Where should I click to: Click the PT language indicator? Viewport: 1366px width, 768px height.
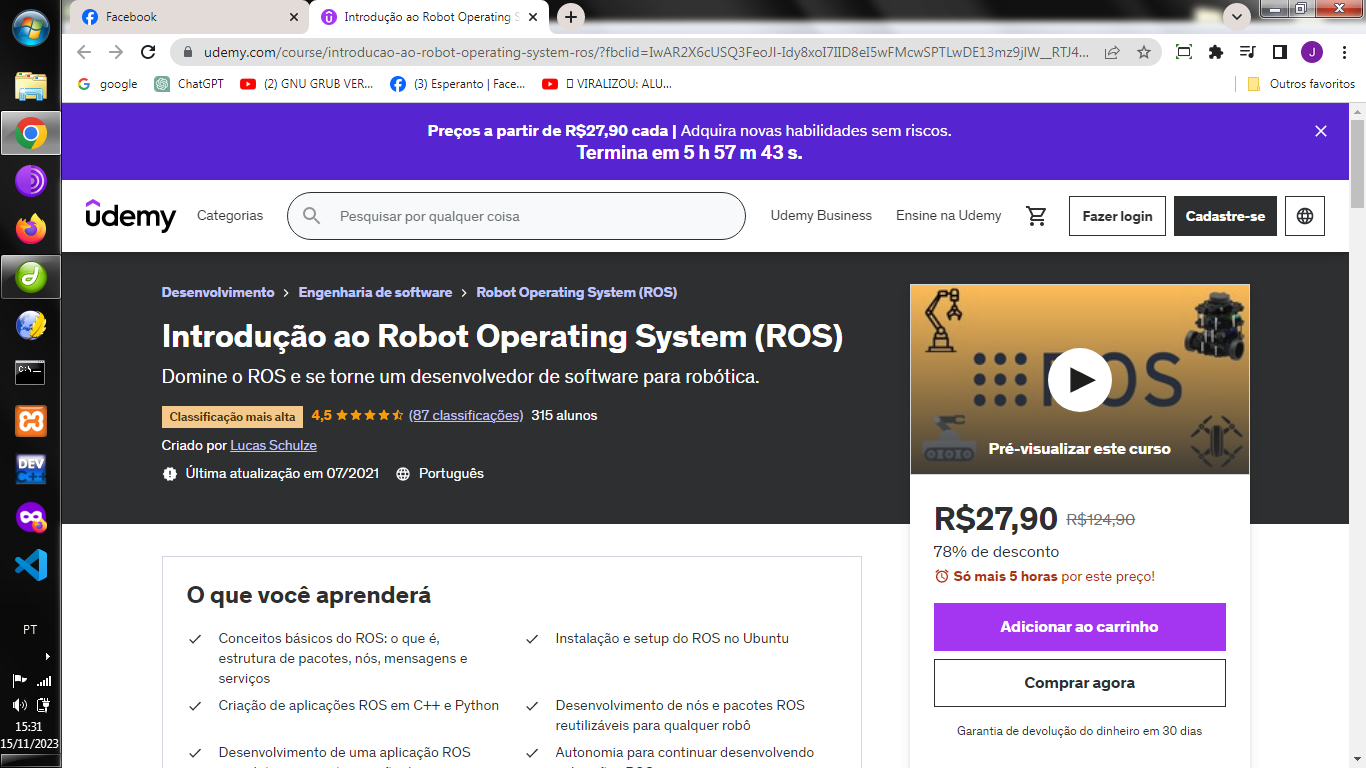[30, 630]
